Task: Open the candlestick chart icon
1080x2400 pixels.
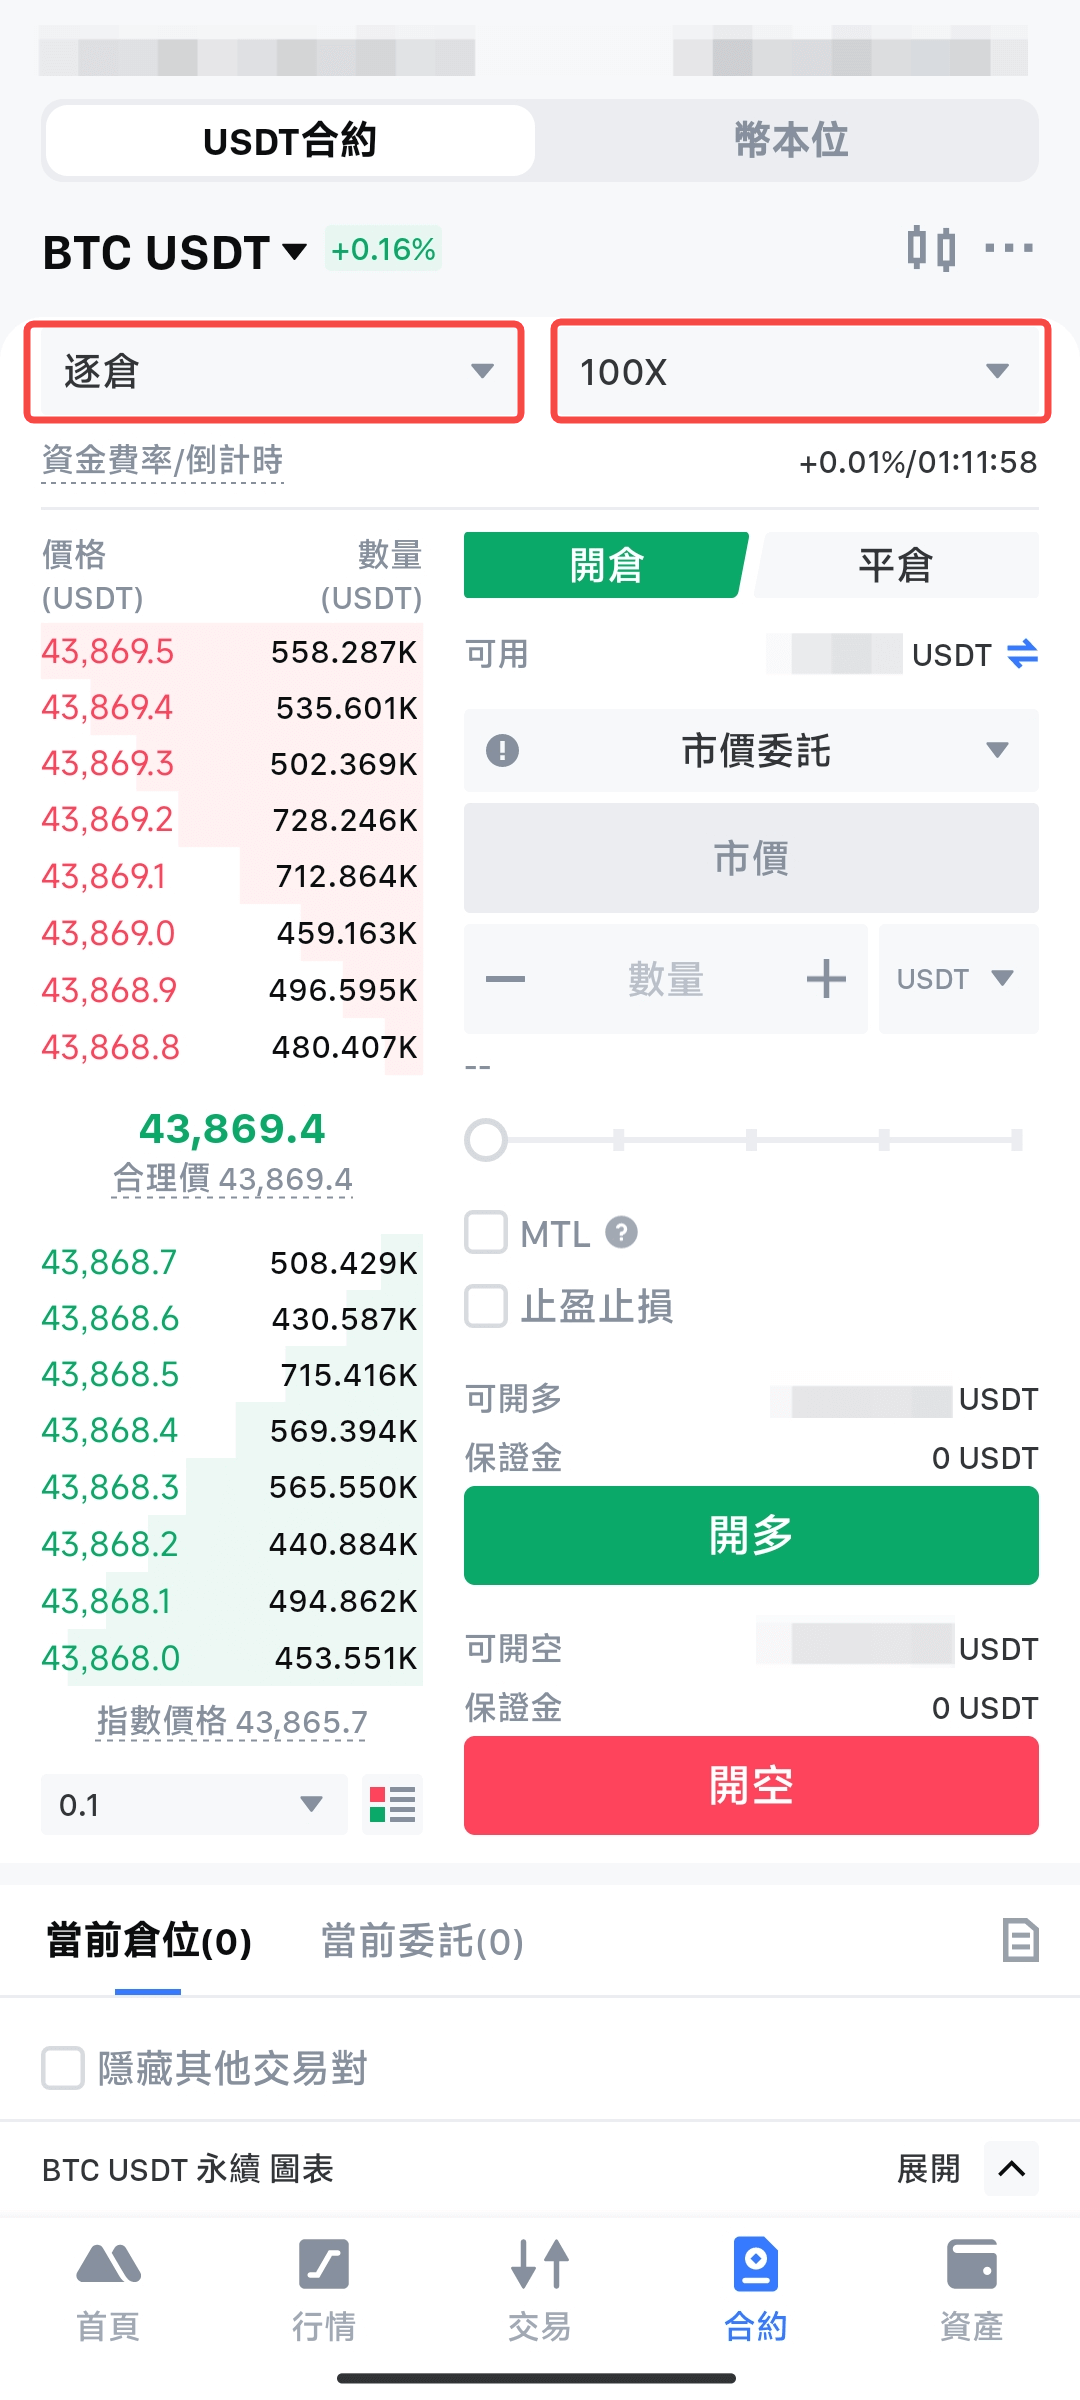Action: tap(931, 248)
